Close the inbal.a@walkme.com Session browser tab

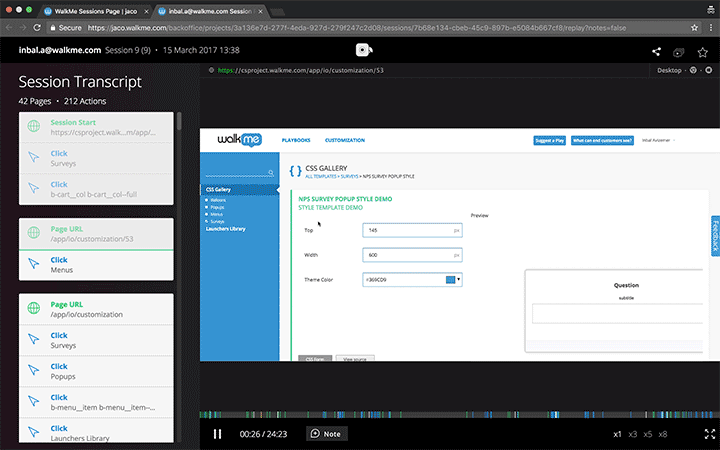[260, 11]
